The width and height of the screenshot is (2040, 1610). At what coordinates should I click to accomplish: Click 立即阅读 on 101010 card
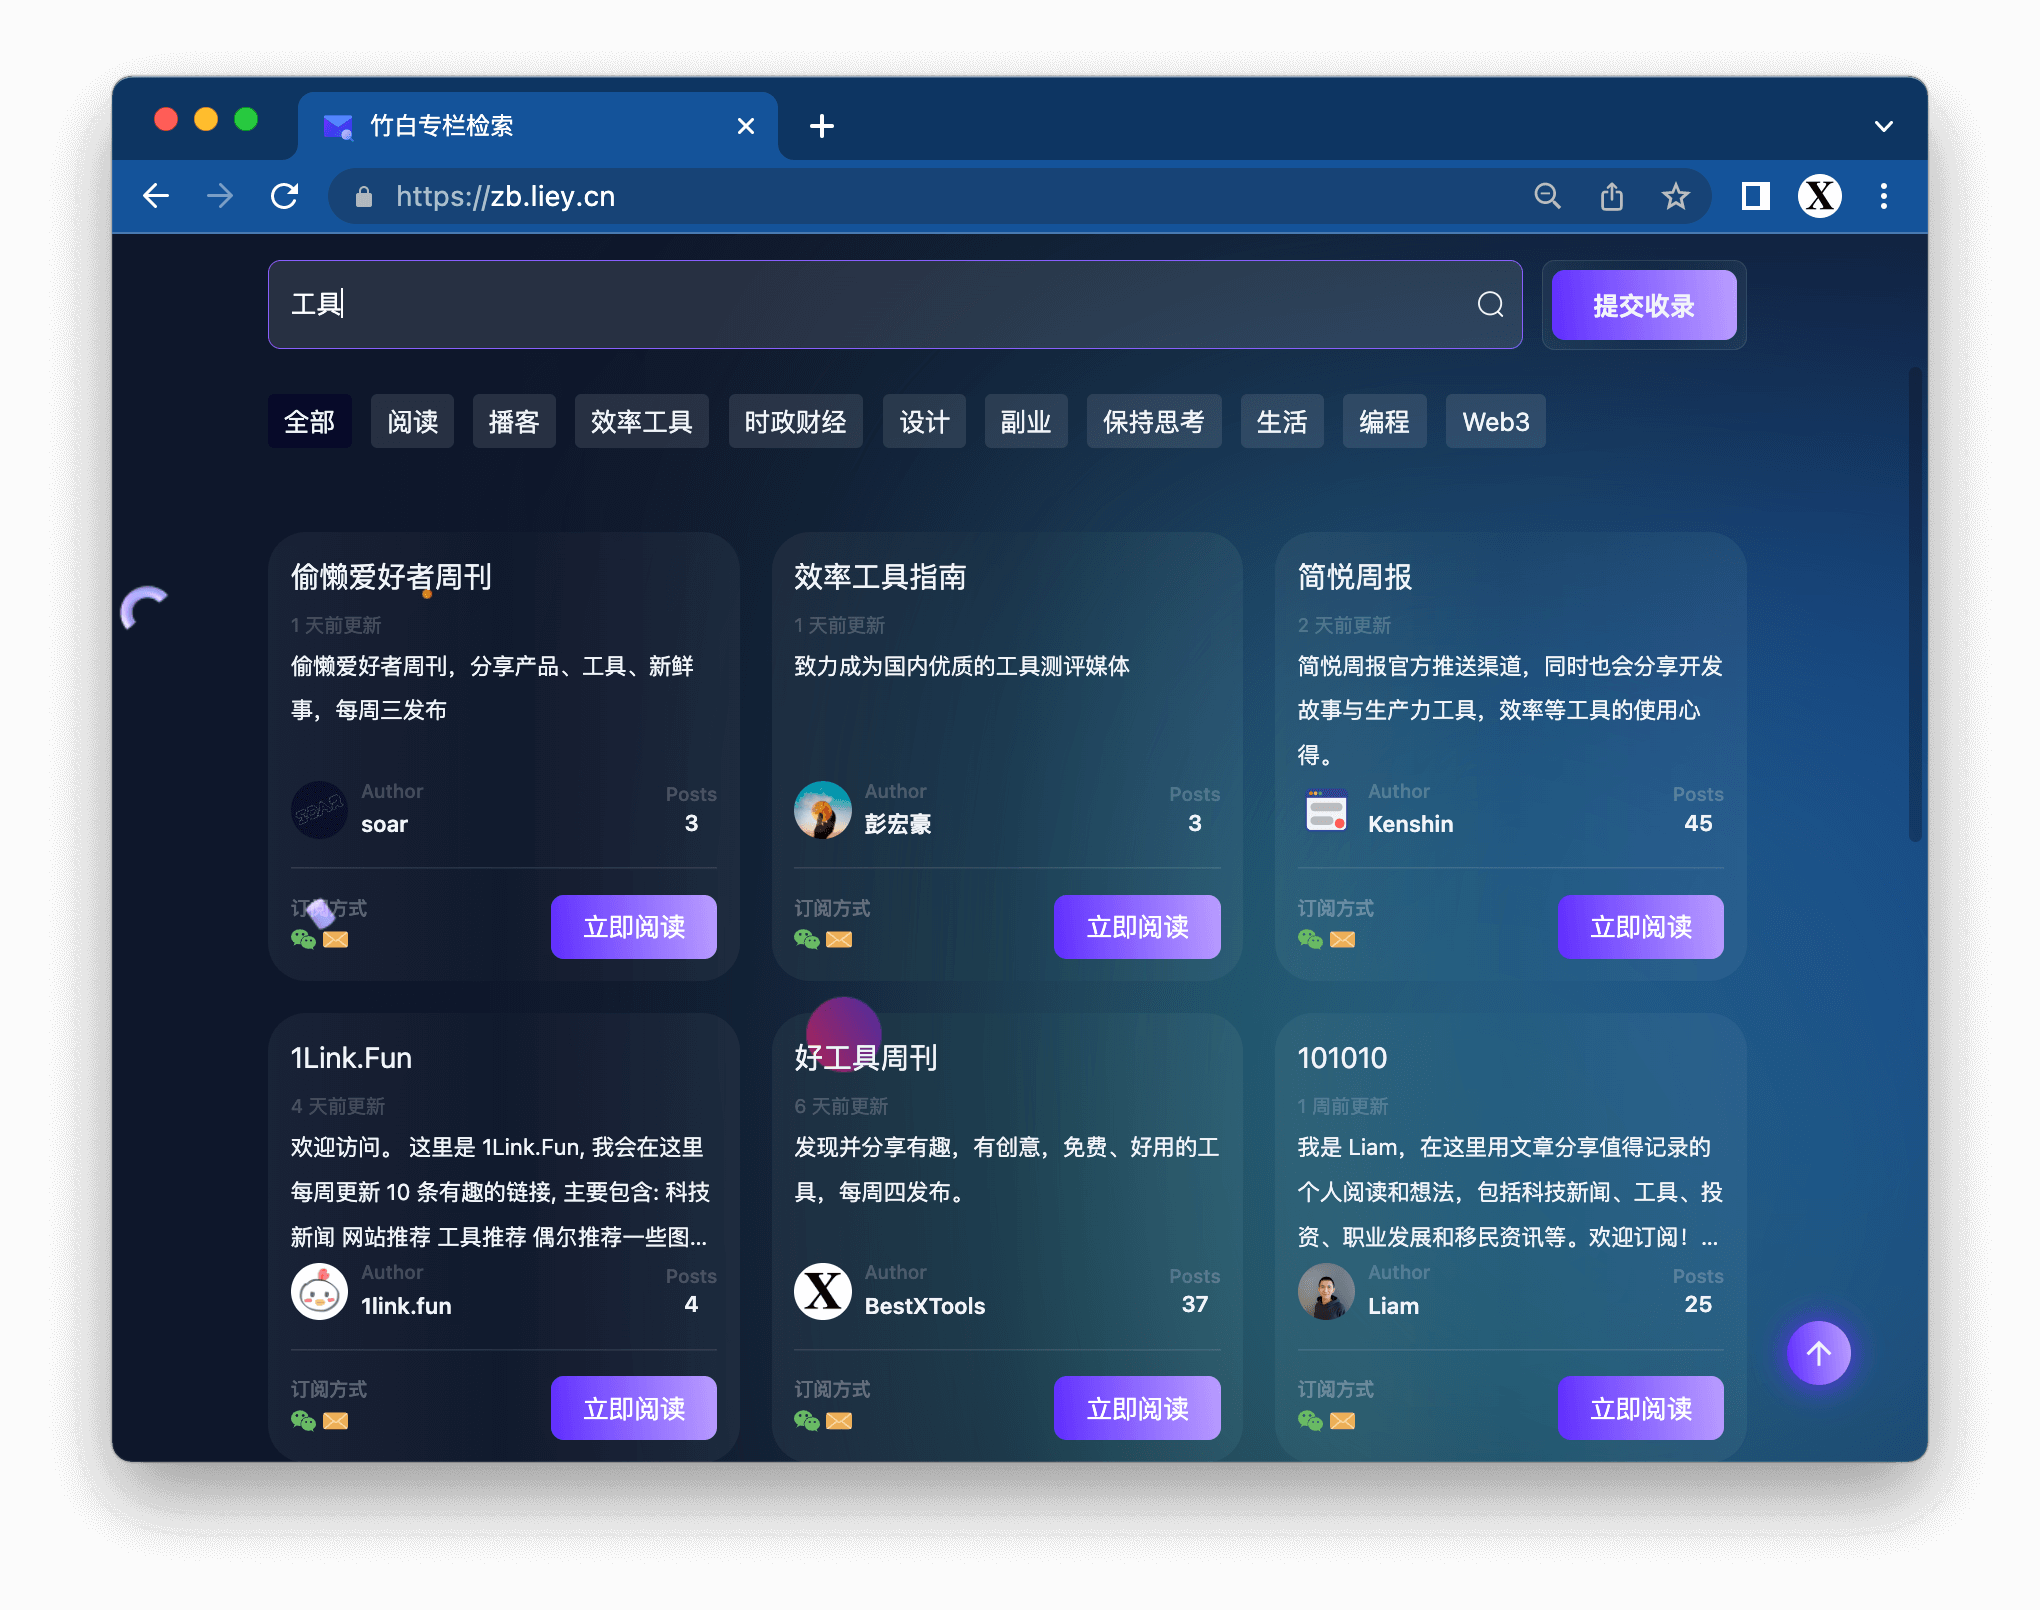[x=1641, y=1408]
